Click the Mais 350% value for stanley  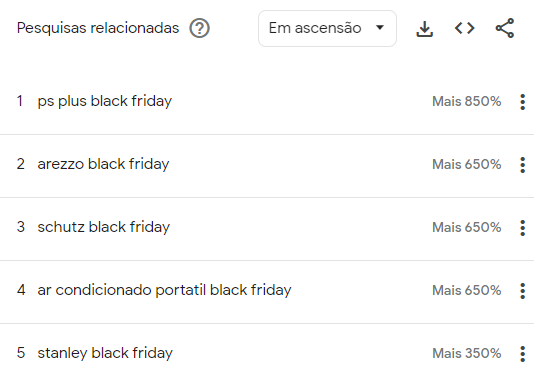pyautogui.click(x=466, y=354)
